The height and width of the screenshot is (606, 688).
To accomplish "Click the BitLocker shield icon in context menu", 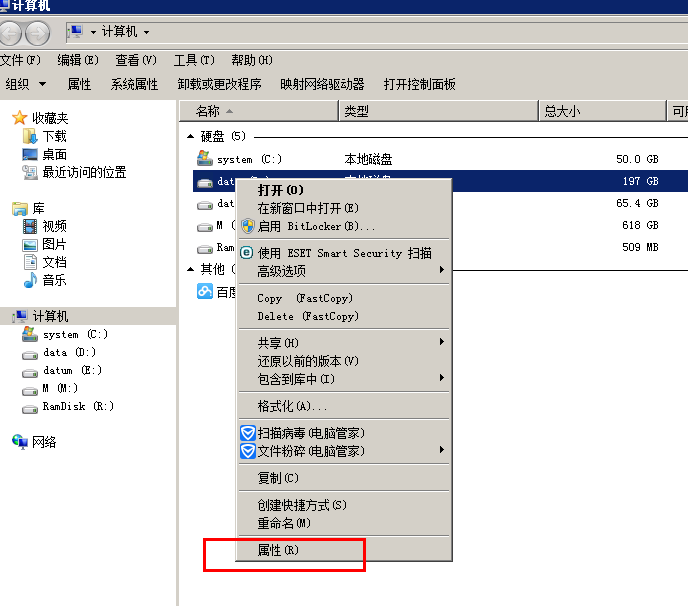I will click(x=247, y=226).
